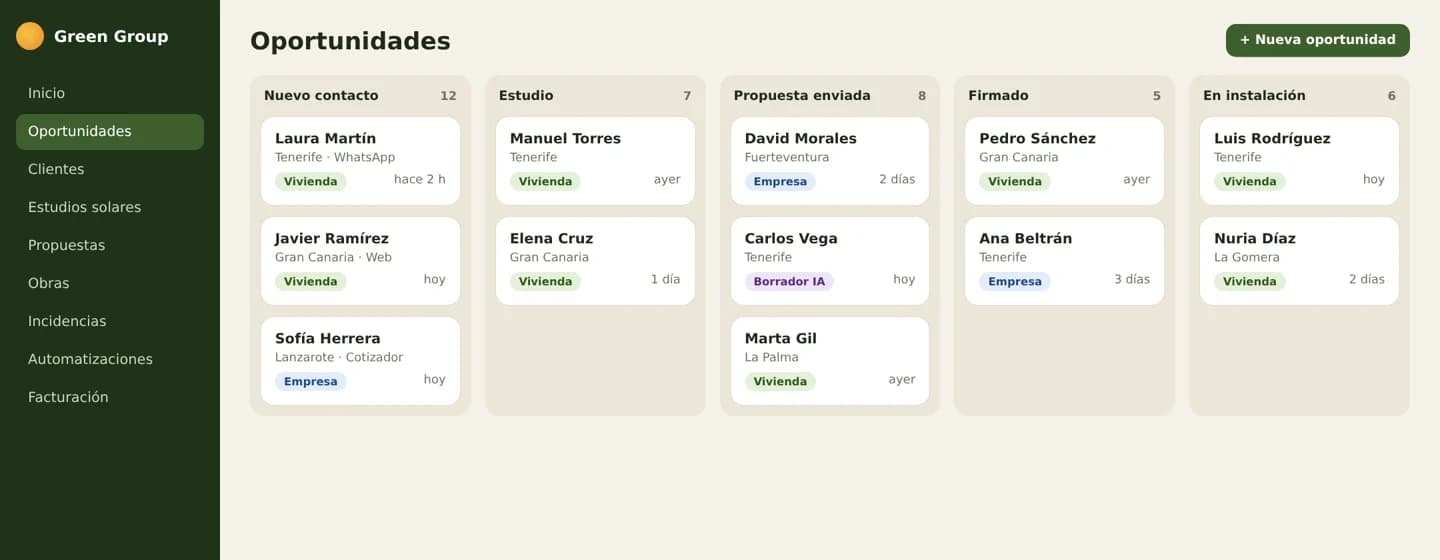Select Pedro Sánchez signed card

tap(1064, 161)
